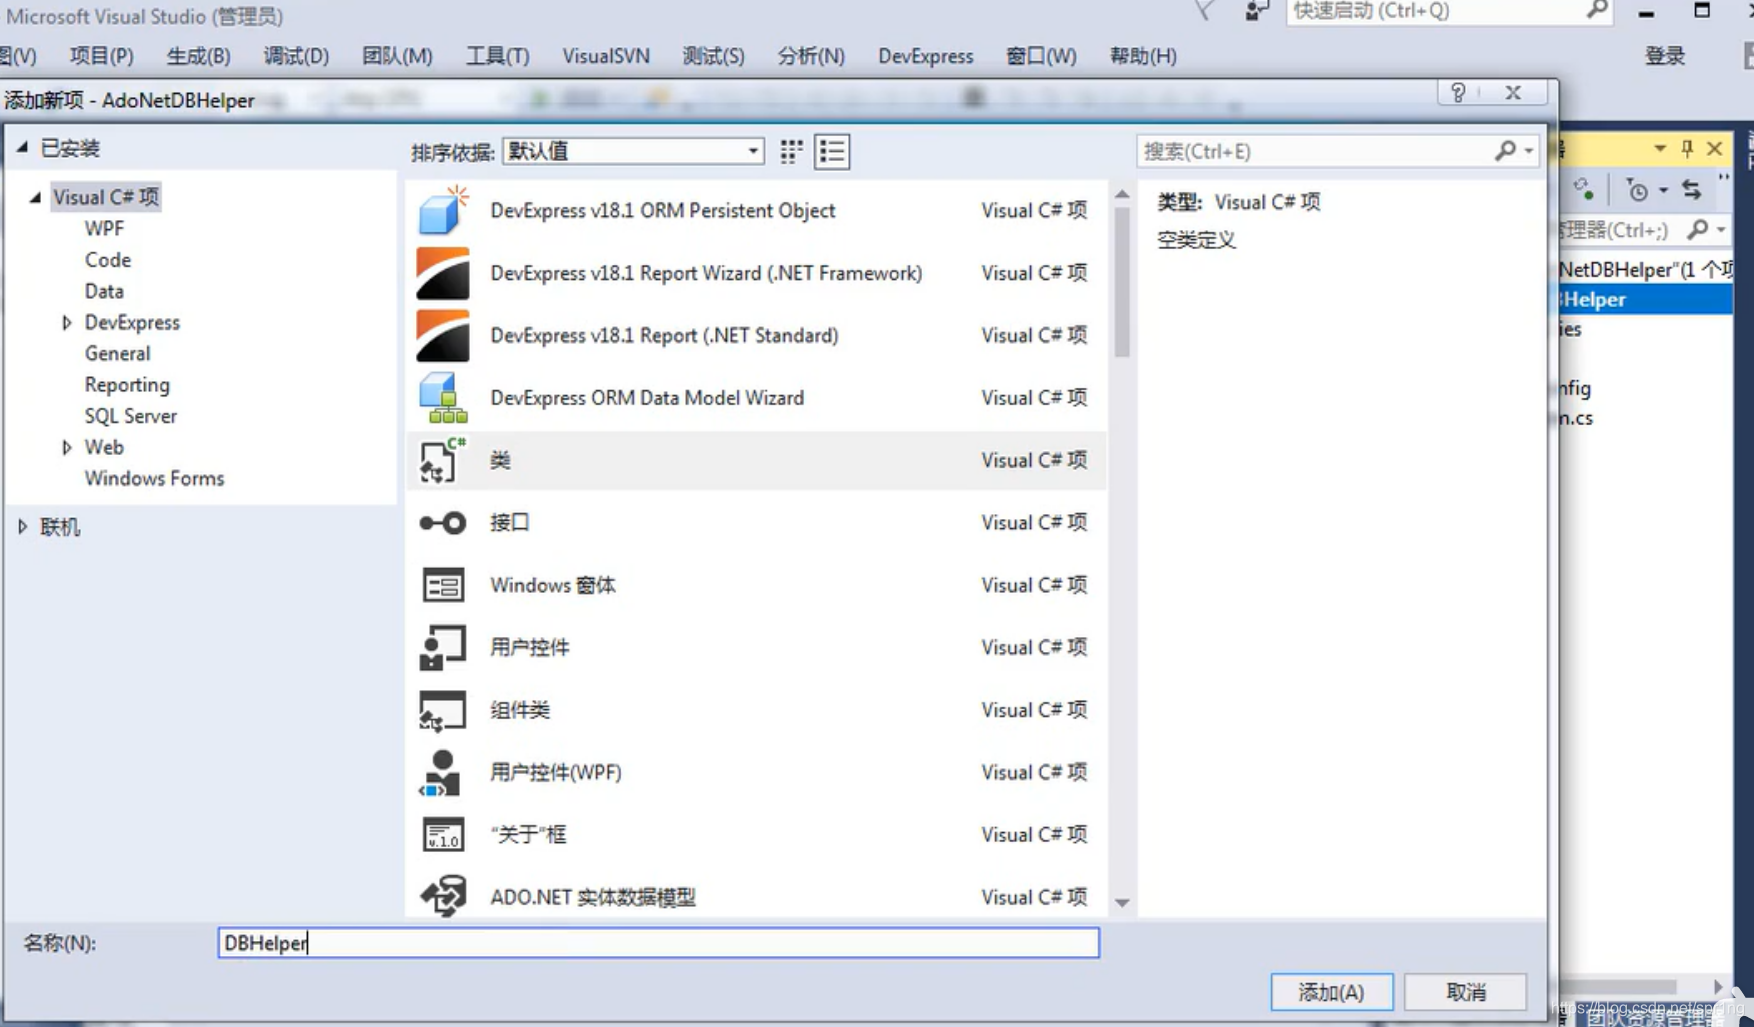The image size is (1754, 1027).
Task: Click the feedback person icon in title bar
Action: [1255, 10]
